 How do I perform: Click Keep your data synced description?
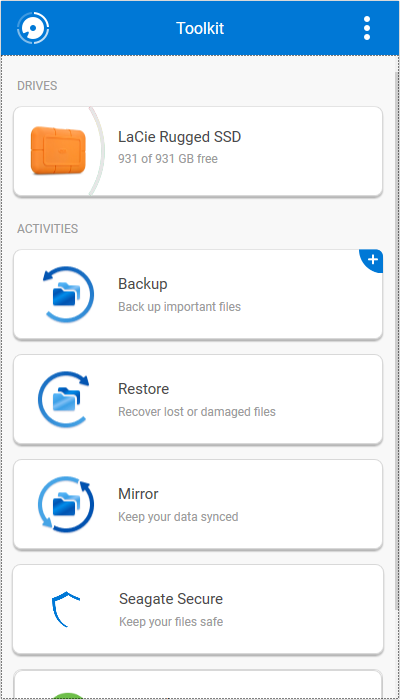click(x=178, y=517)
